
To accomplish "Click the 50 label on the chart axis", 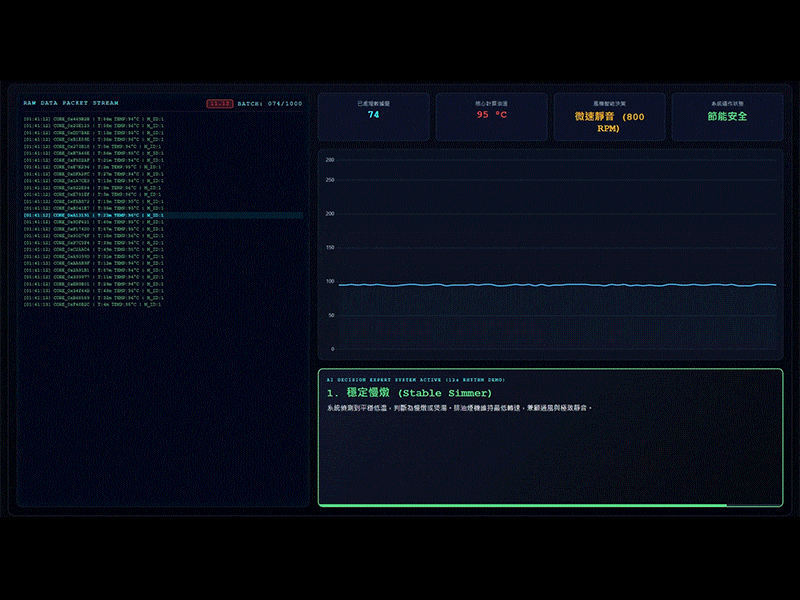I will pyautogui.click(x=332, y=315).
